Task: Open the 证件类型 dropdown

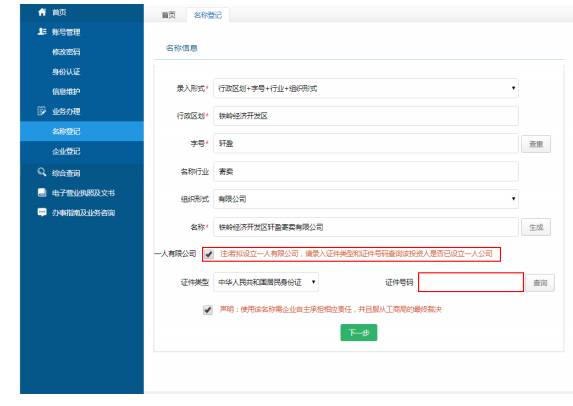Action: 266,282
